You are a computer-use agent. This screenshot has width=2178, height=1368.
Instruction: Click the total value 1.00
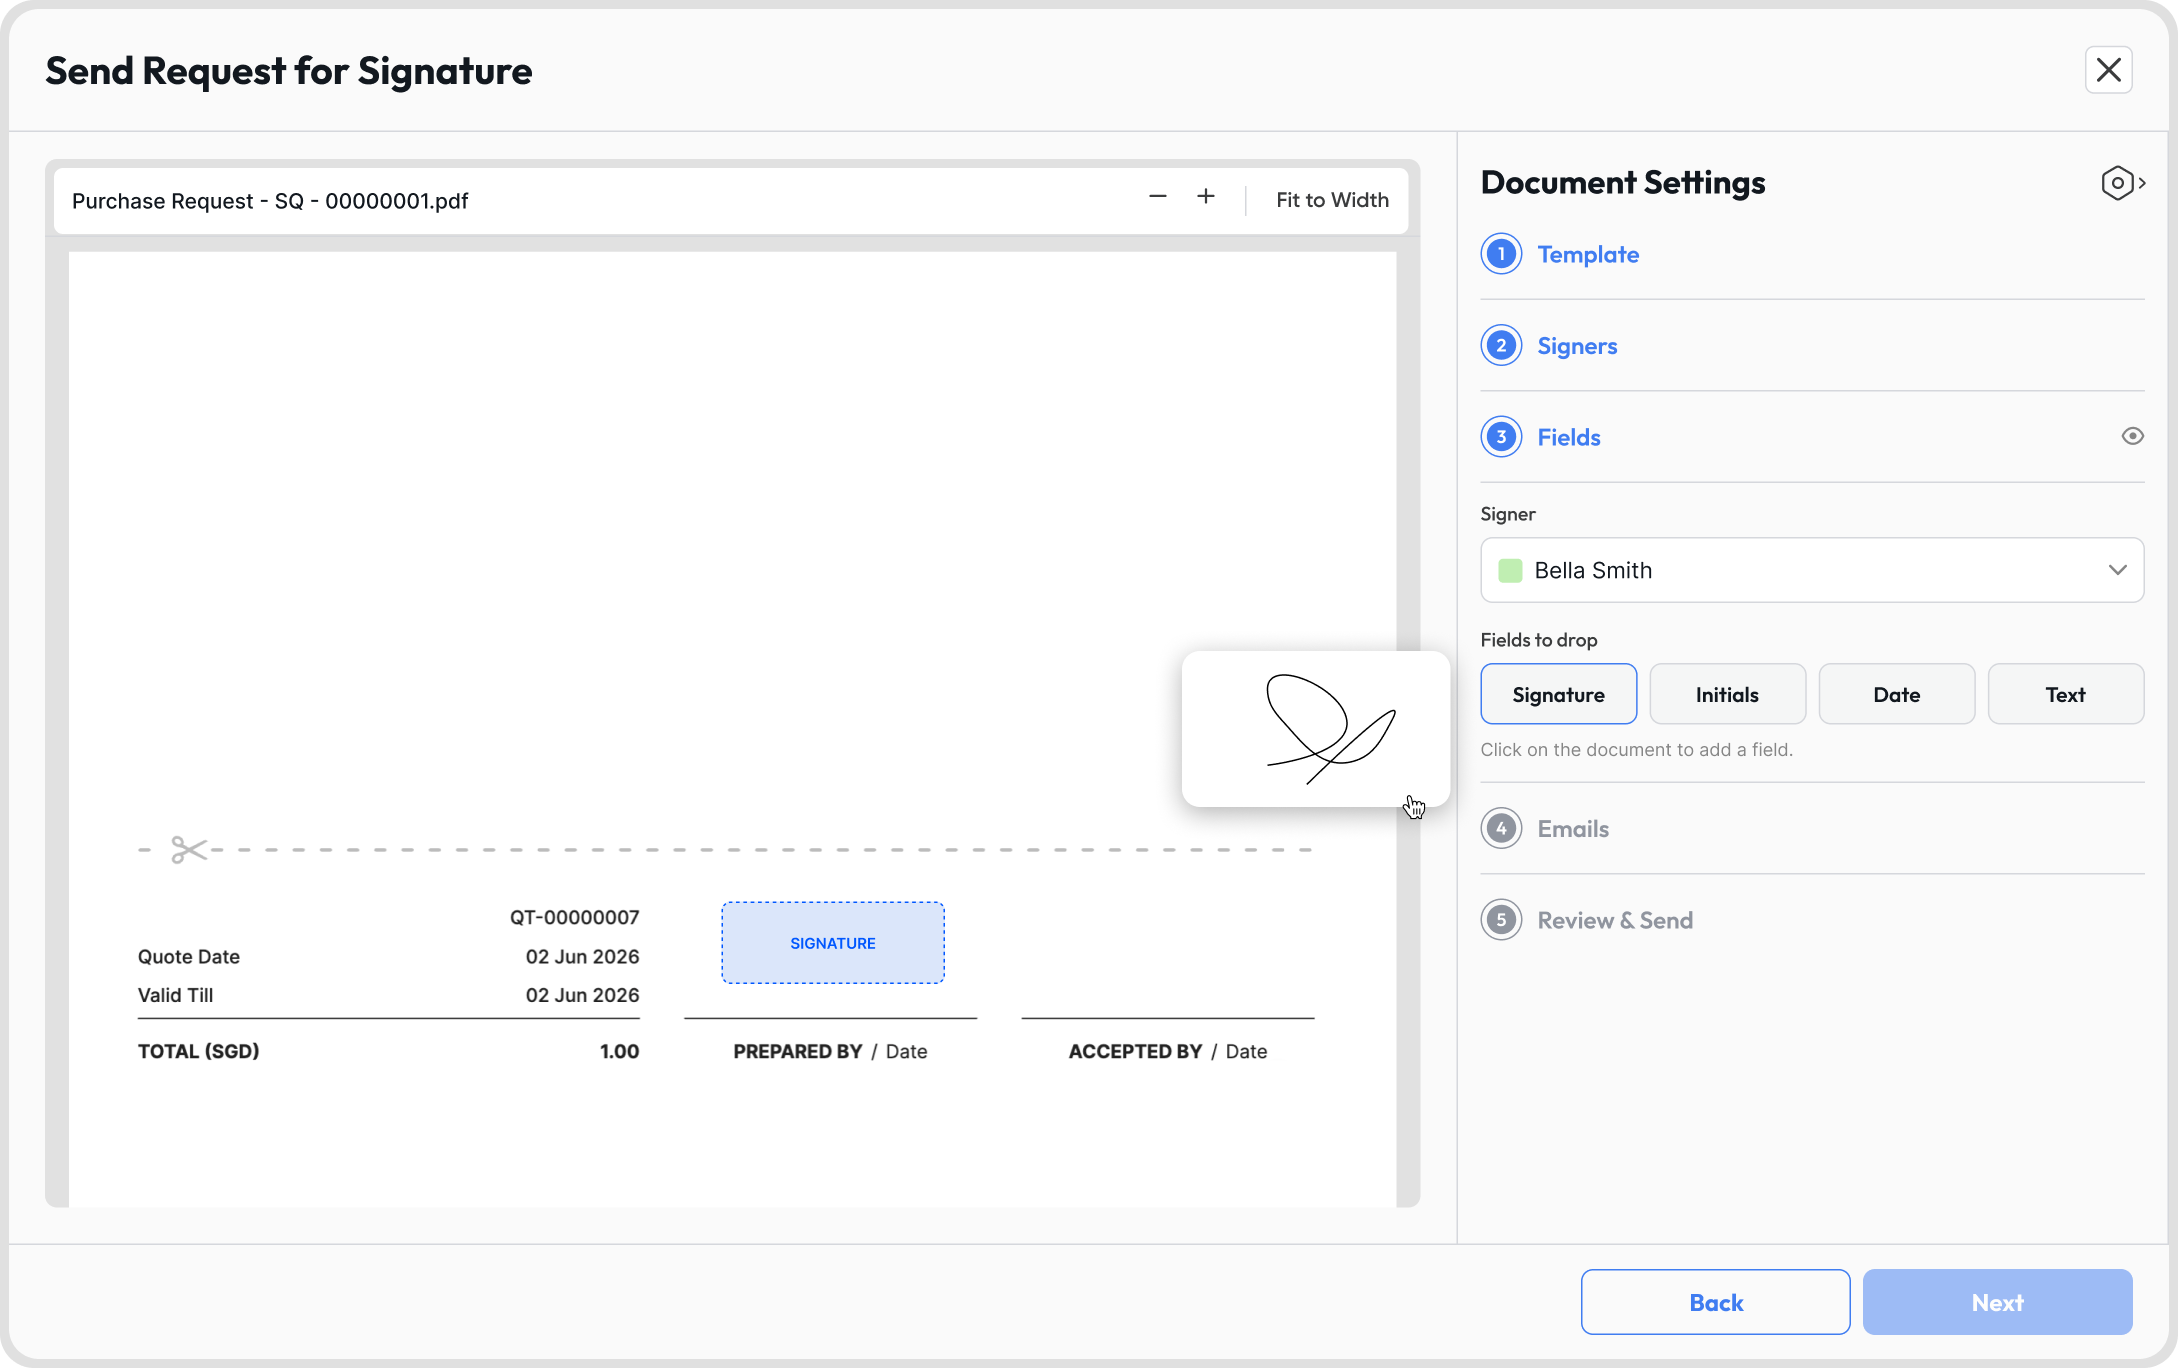(x=619, y=1051)
